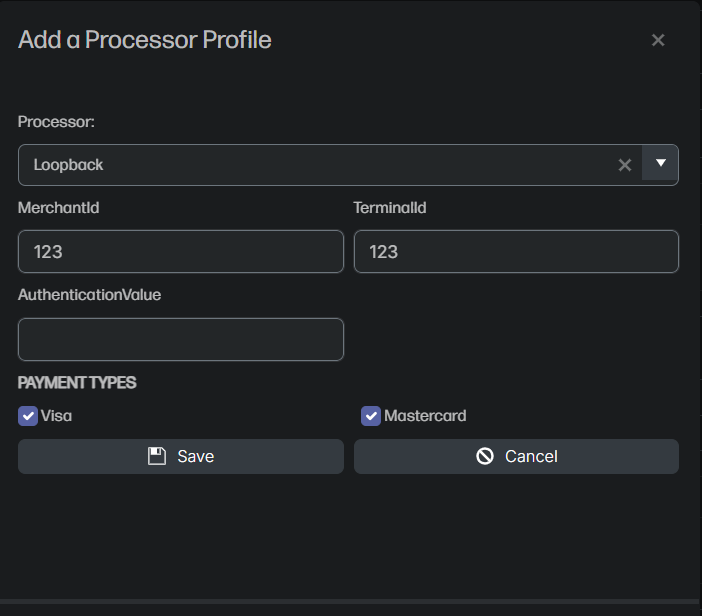Expand the Processor dropdown arrow
Image resolution: width=702 pixels, height=616 pixels.
tap(660, 163)
